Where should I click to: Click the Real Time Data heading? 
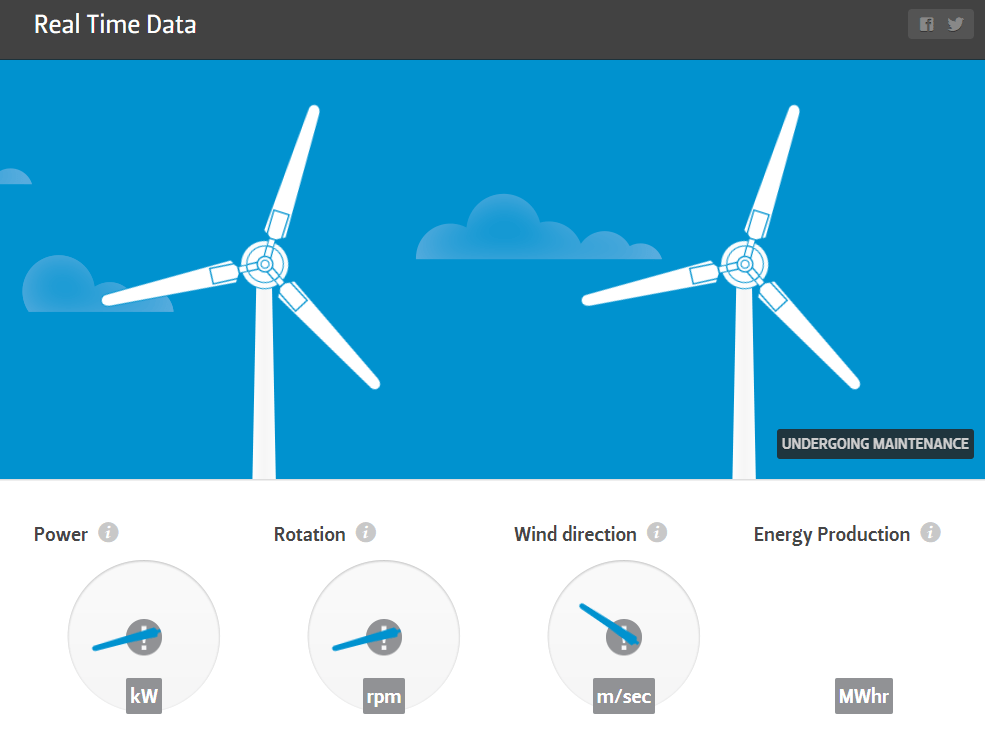point(115,25)
